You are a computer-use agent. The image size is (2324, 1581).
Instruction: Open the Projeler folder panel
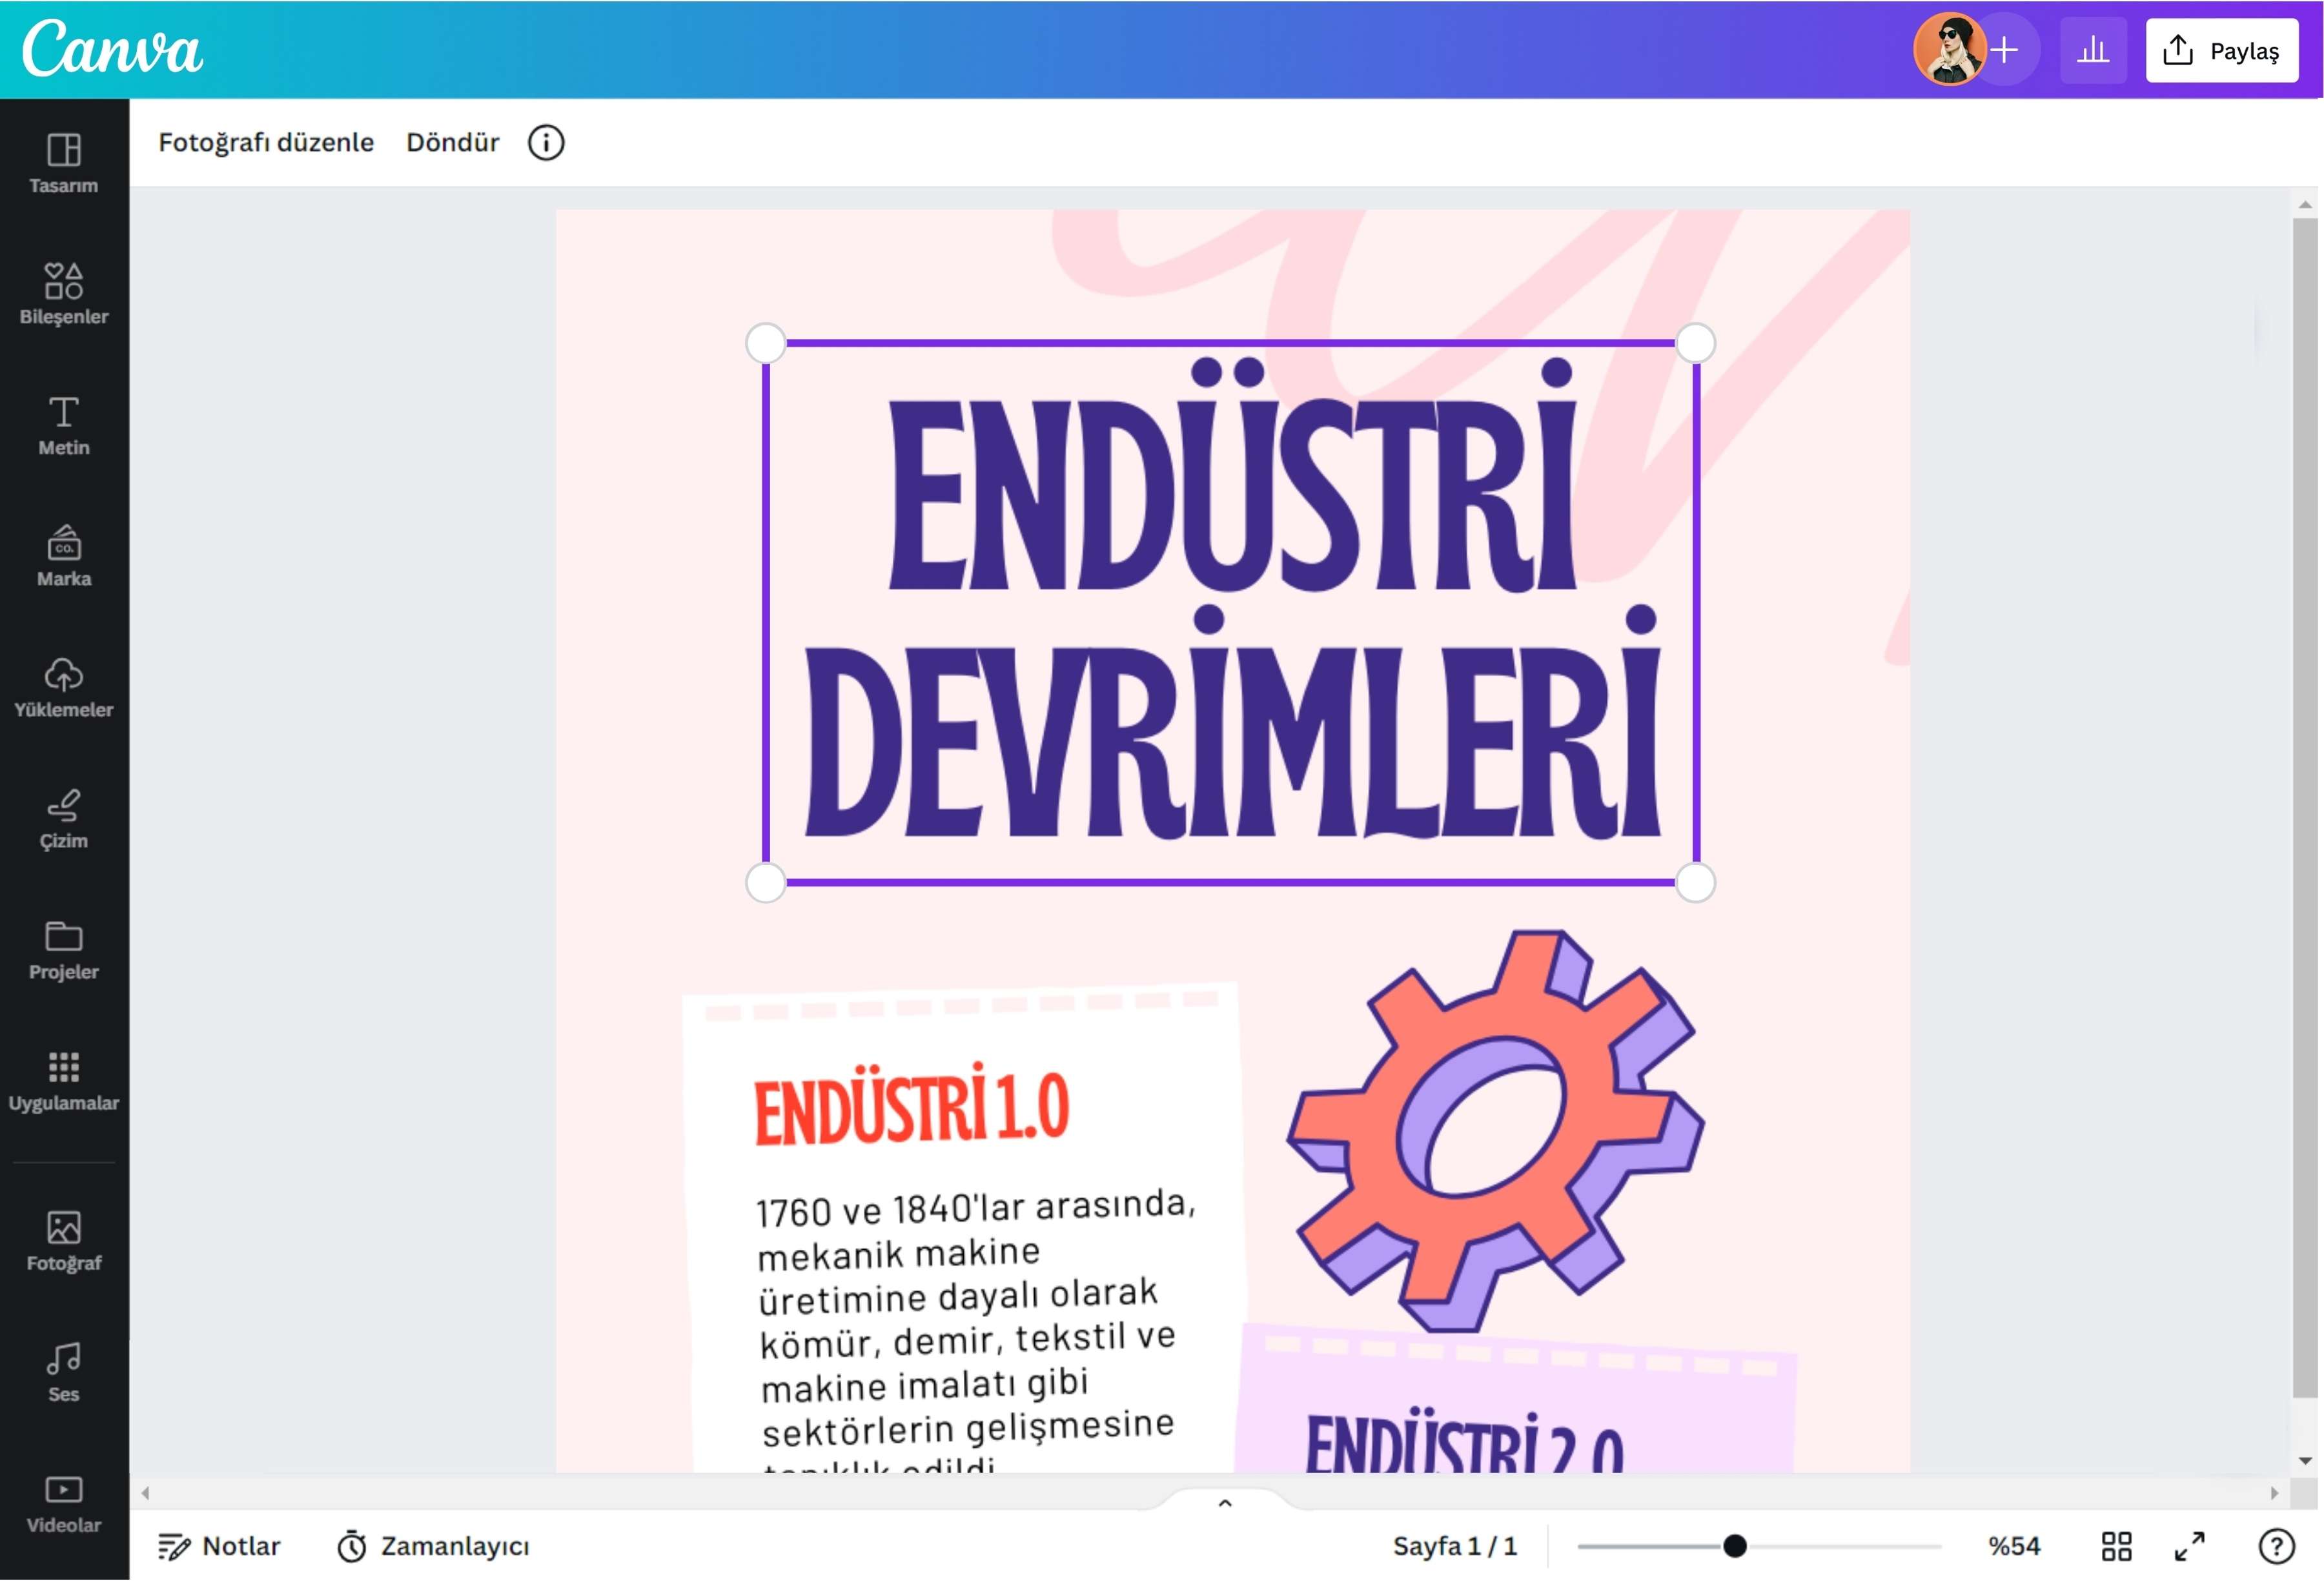(x=64, y=950)
